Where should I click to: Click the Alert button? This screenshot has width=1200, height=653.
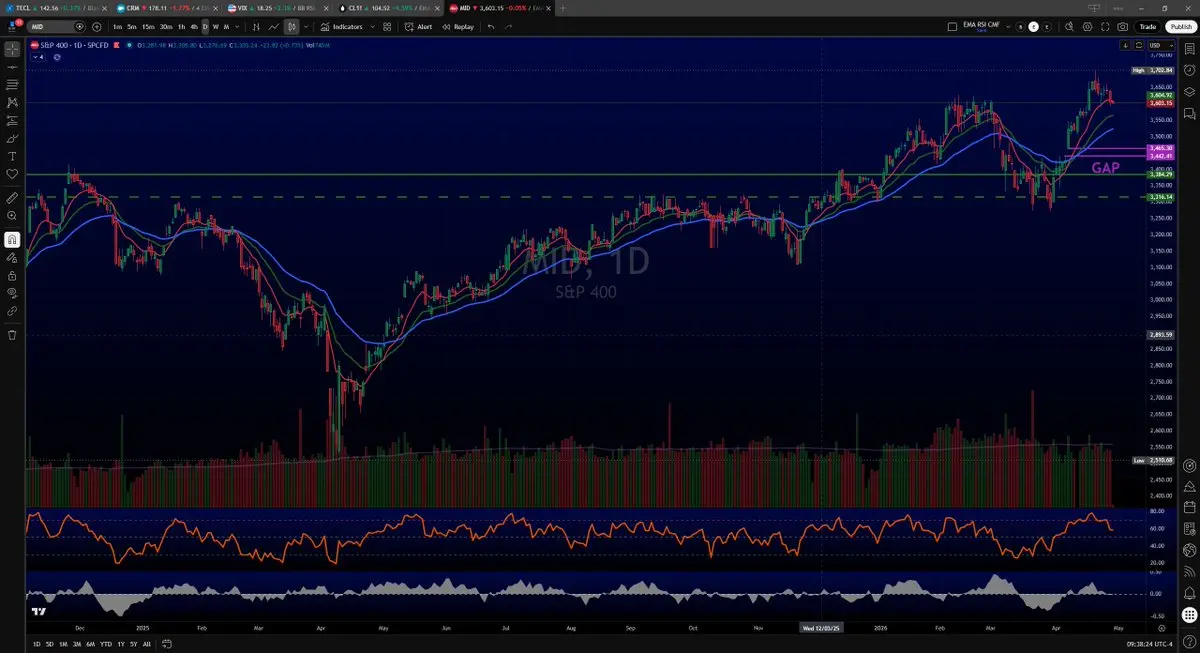419,27
